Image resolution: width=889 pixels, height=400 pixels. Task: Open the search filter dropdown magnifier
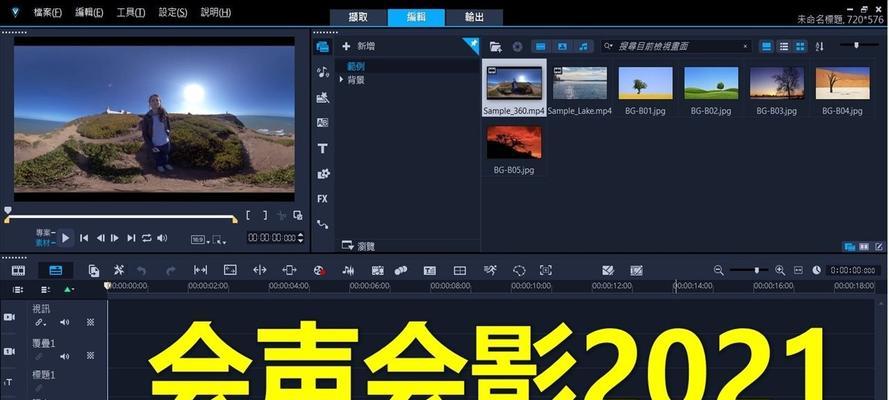[x=608, y=46]
